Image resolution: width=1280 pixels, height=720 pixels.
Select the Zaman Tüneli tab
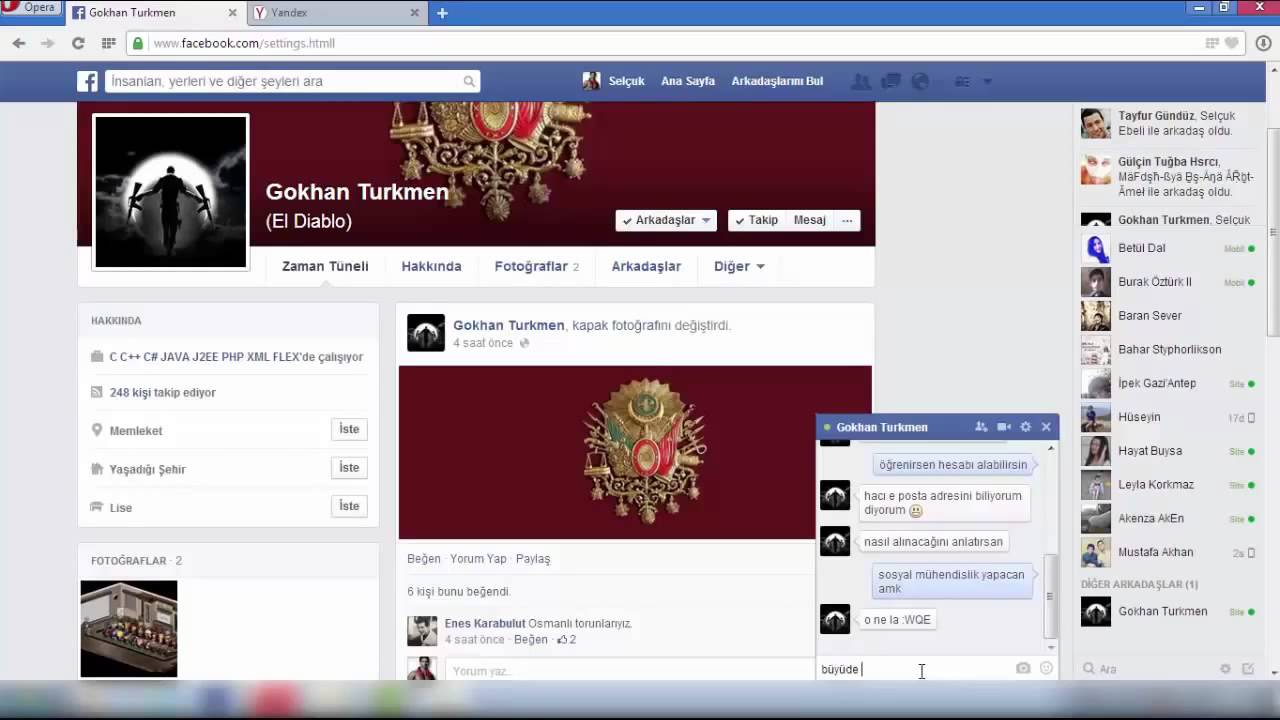pos(325,266)
